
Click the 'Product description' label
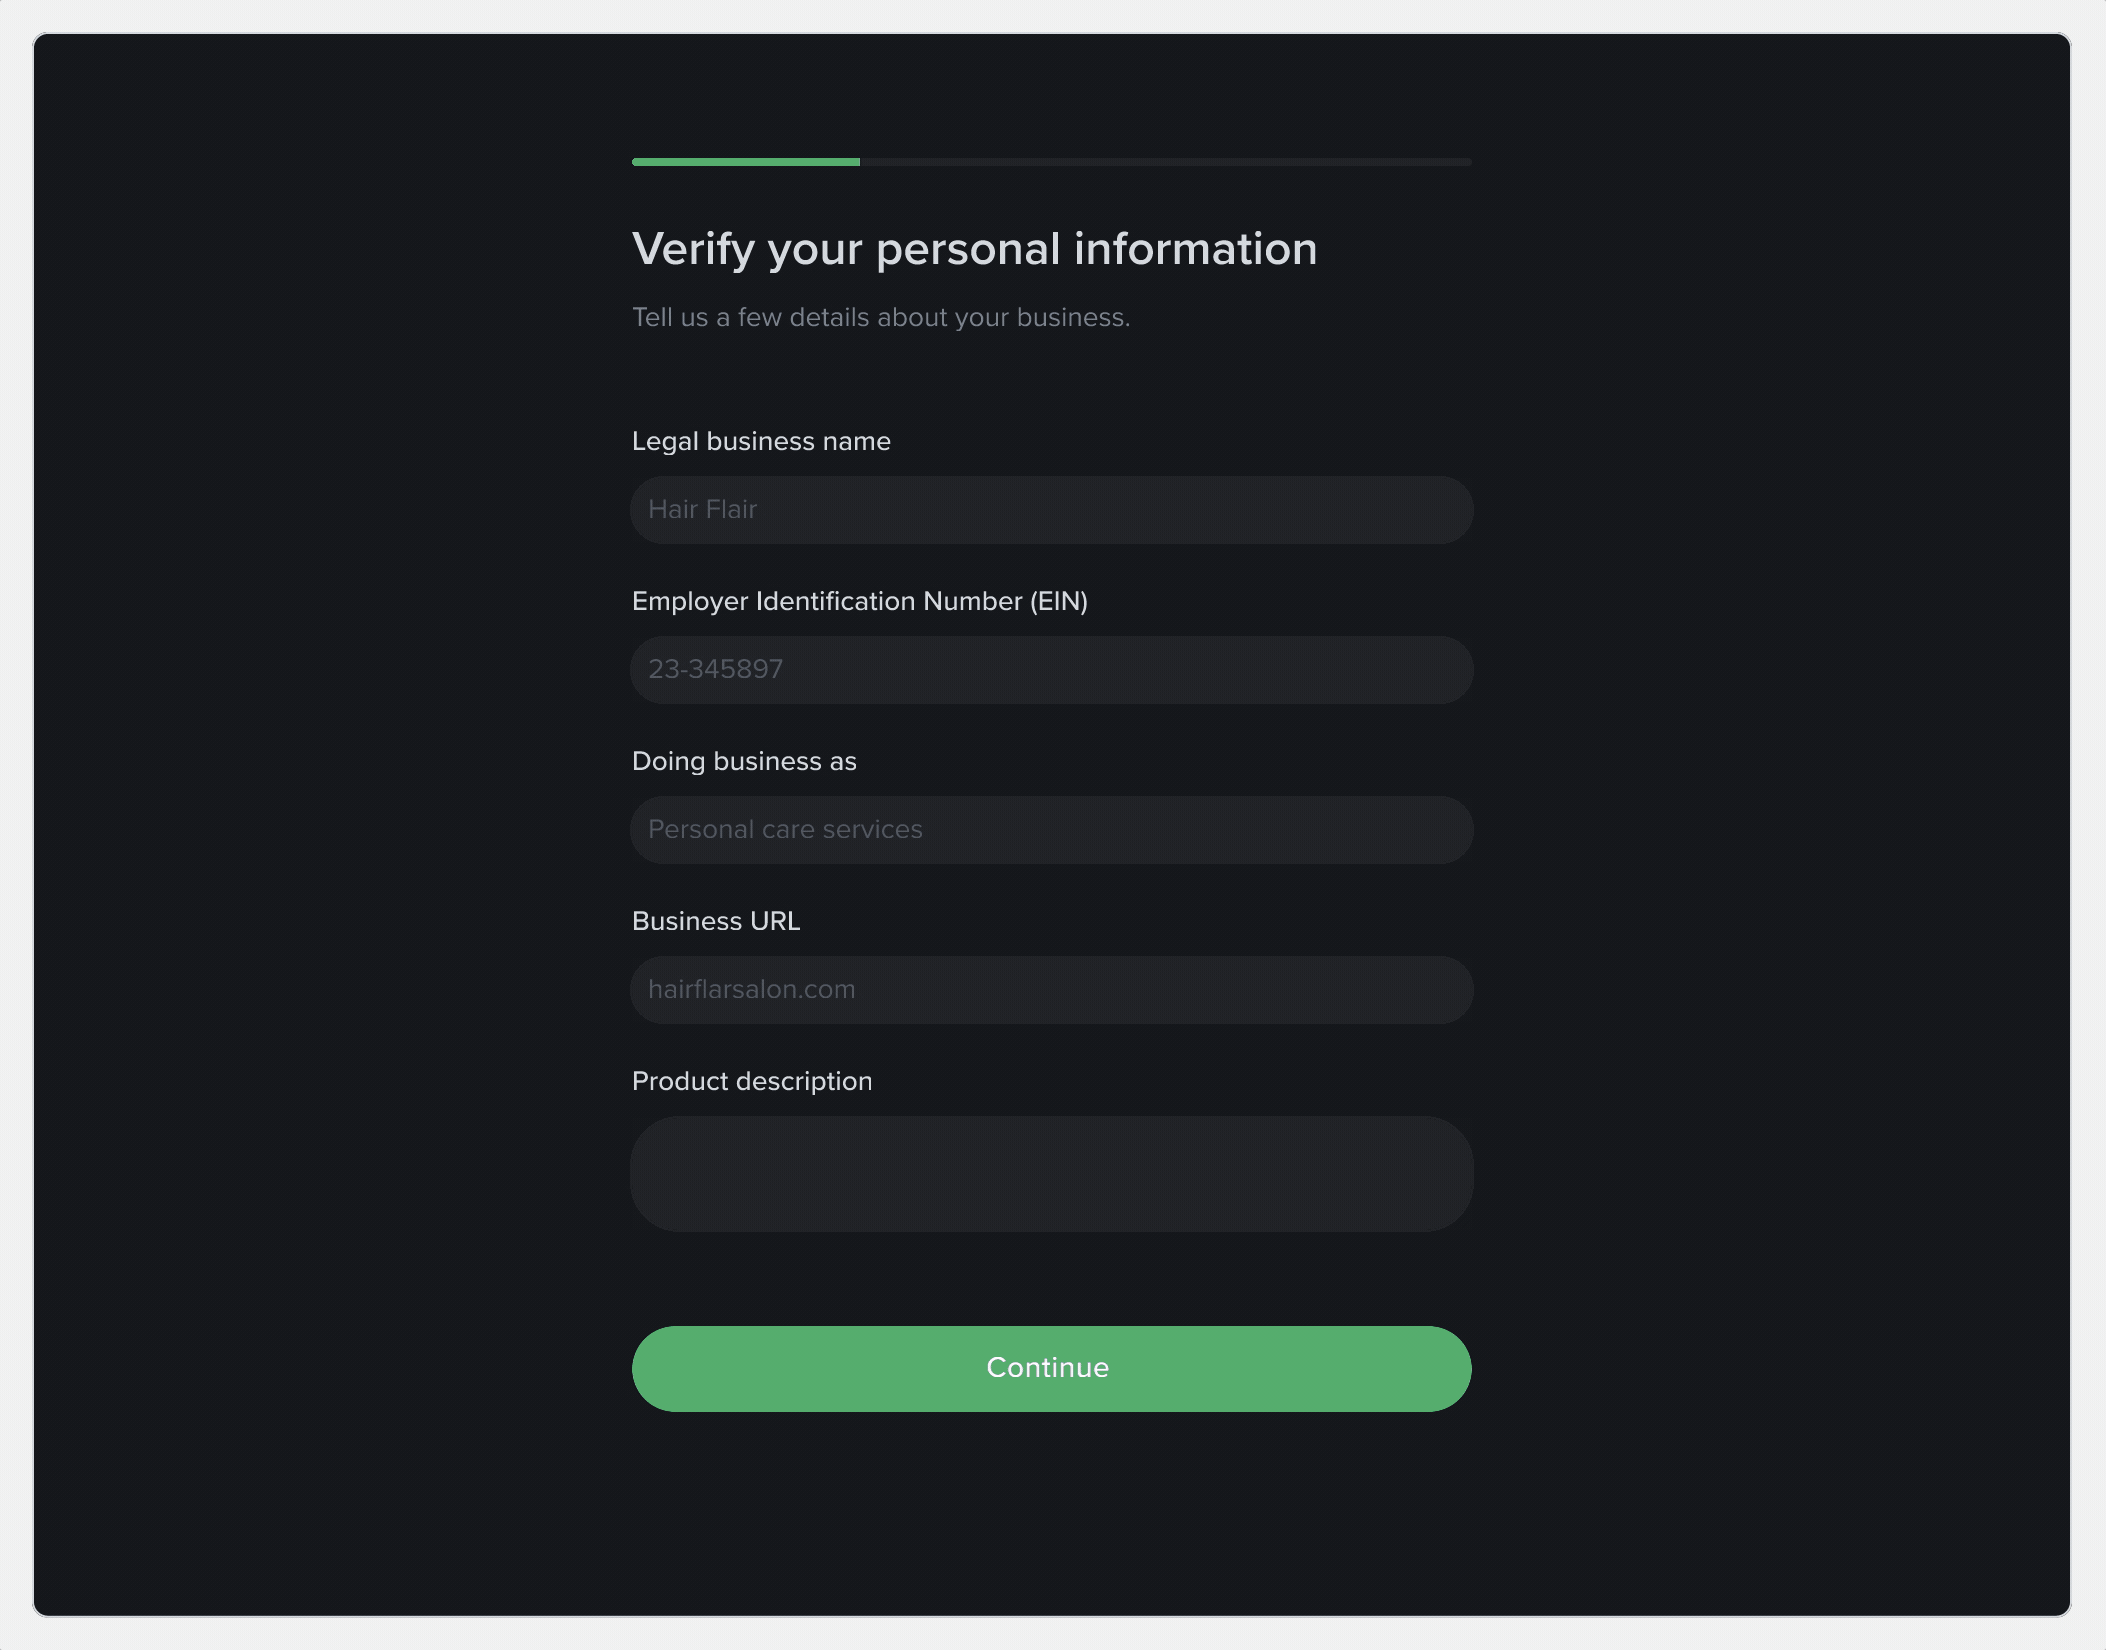tap(752, 1081)
